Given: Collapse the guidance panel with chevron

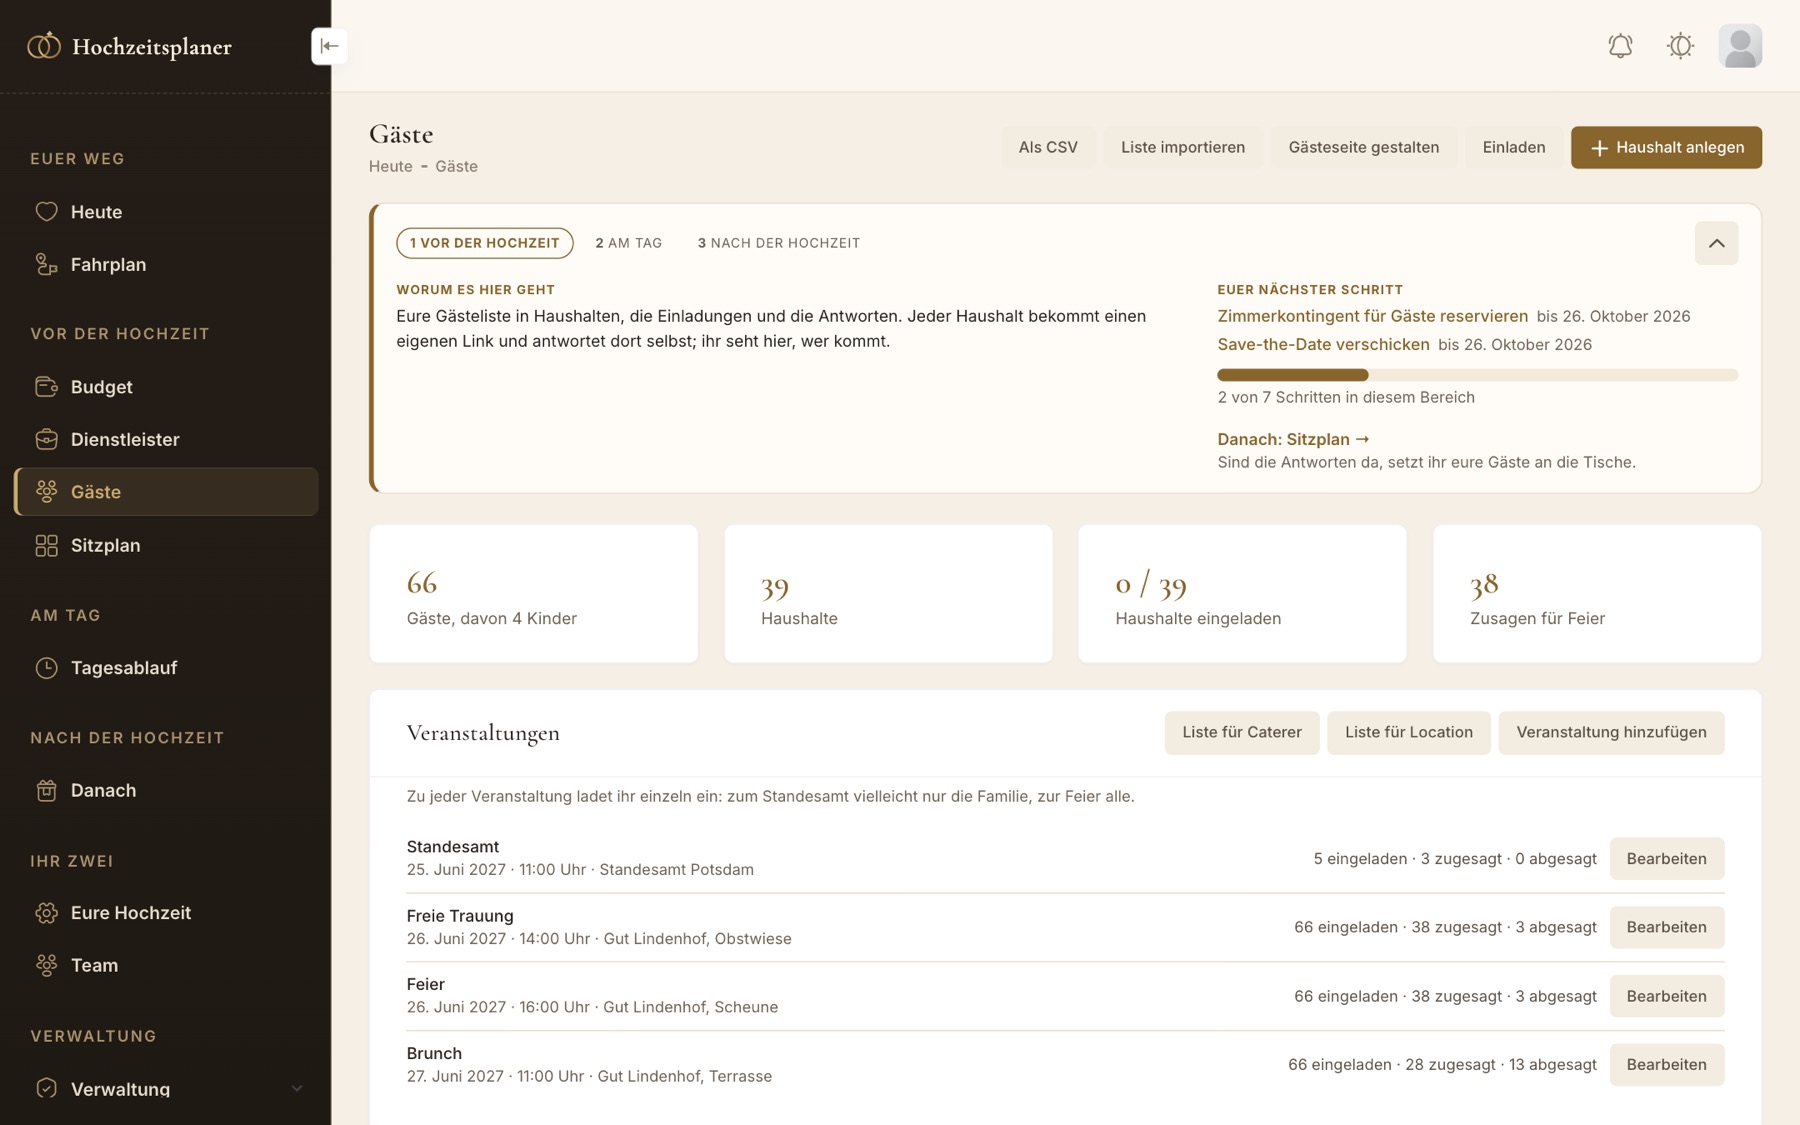Looking at the screenshot, I should 1716,243.
